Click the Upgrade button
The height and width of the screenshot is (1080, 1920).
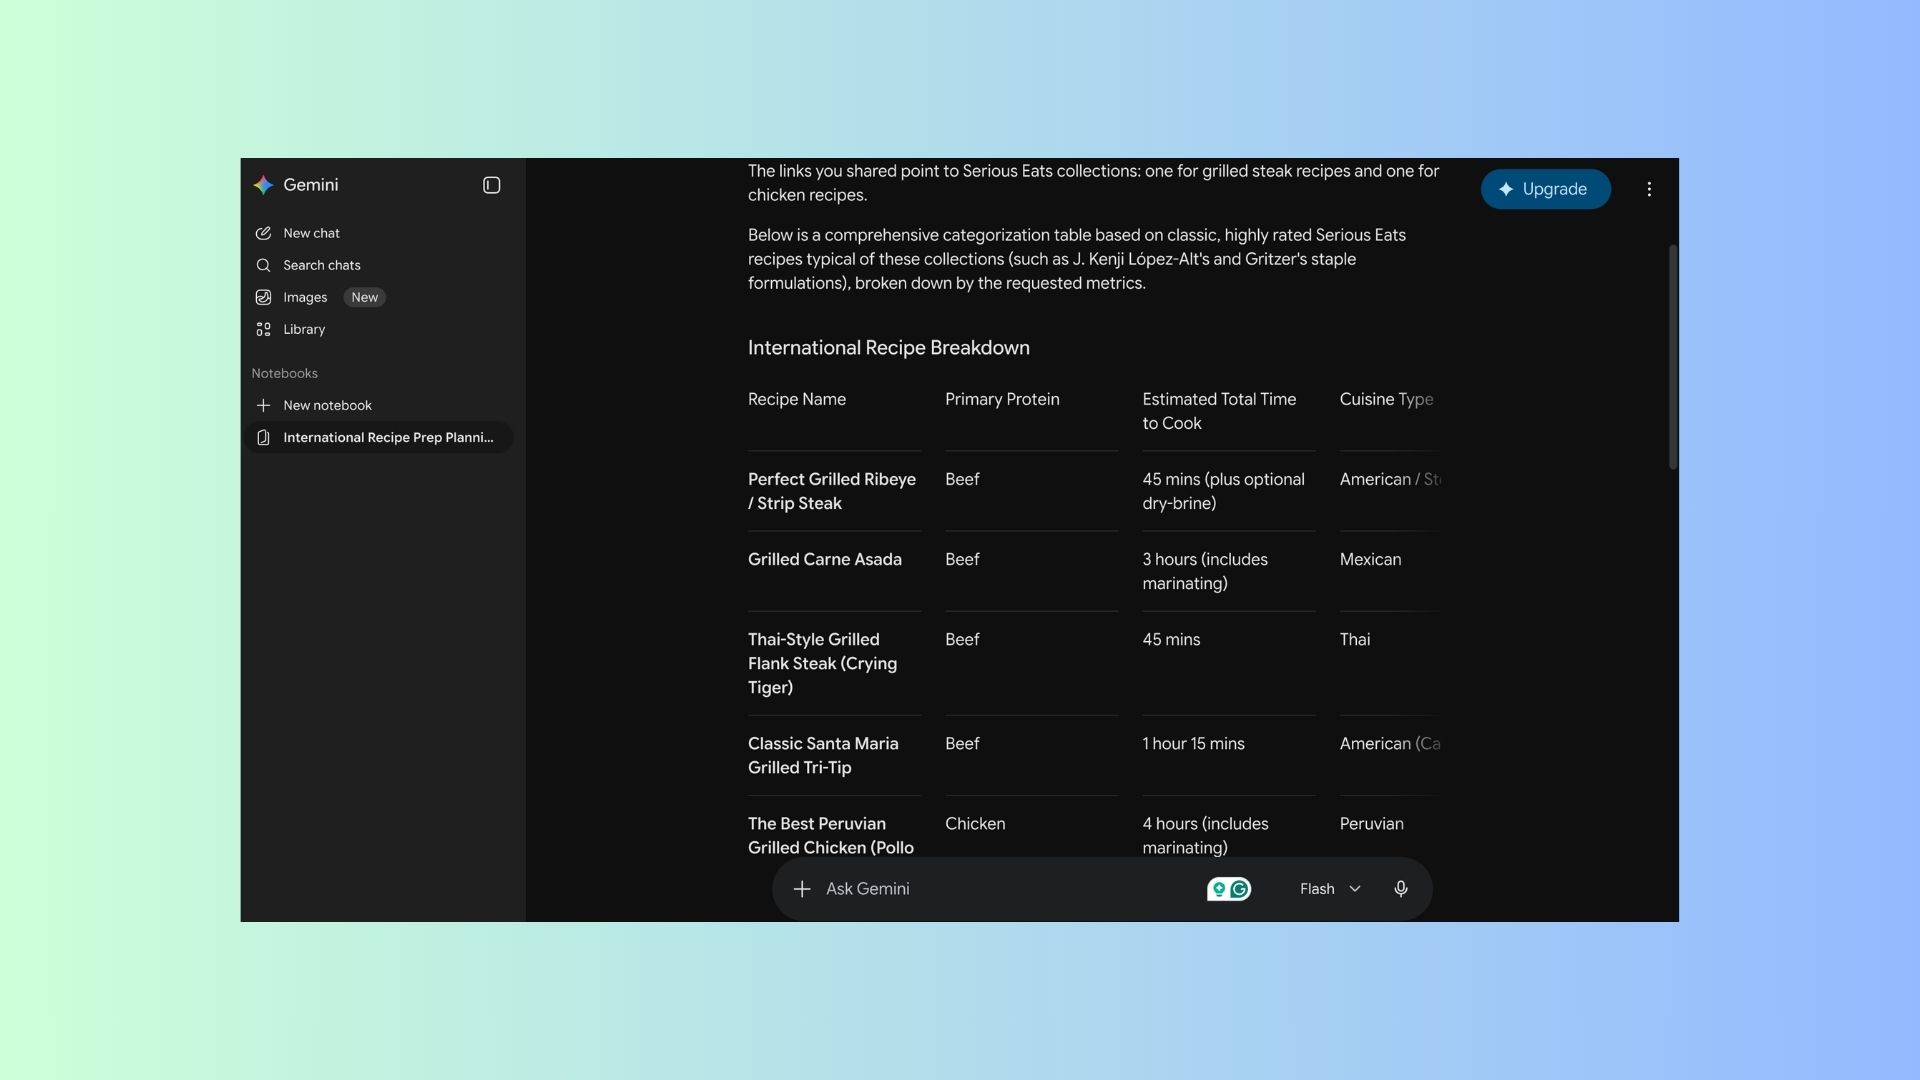tap(1545, 189)
